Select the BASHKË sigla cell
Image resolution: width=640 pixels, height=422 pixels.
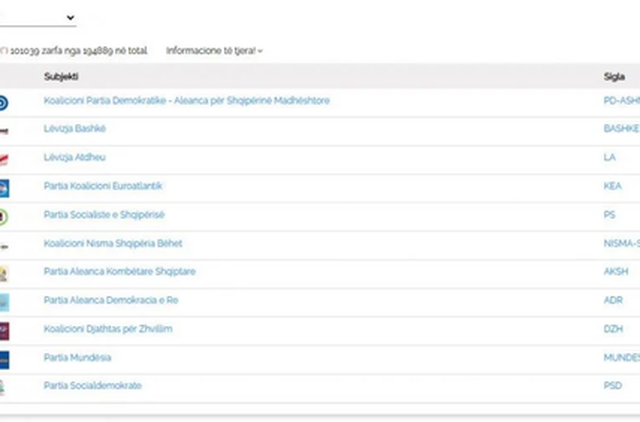622,129
